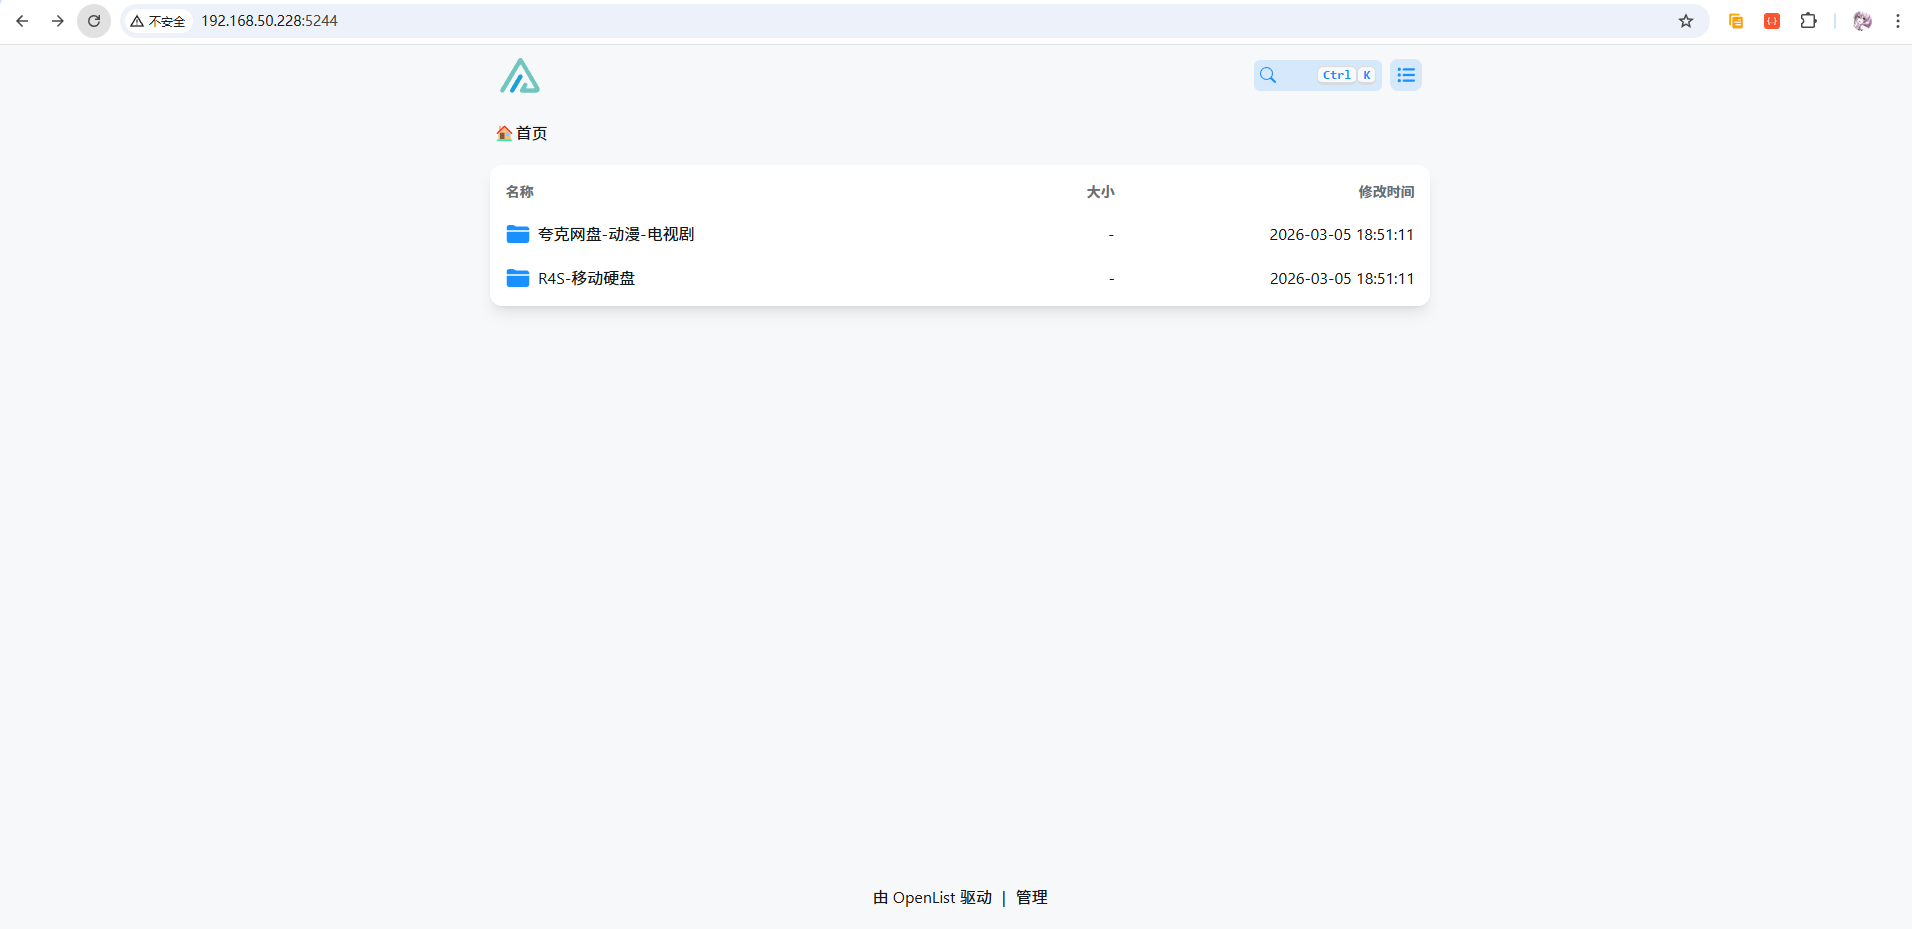Open the search box
The height and width of the screenshot is (929, 1912).
pyautogui.click(x=1317, y=75)
